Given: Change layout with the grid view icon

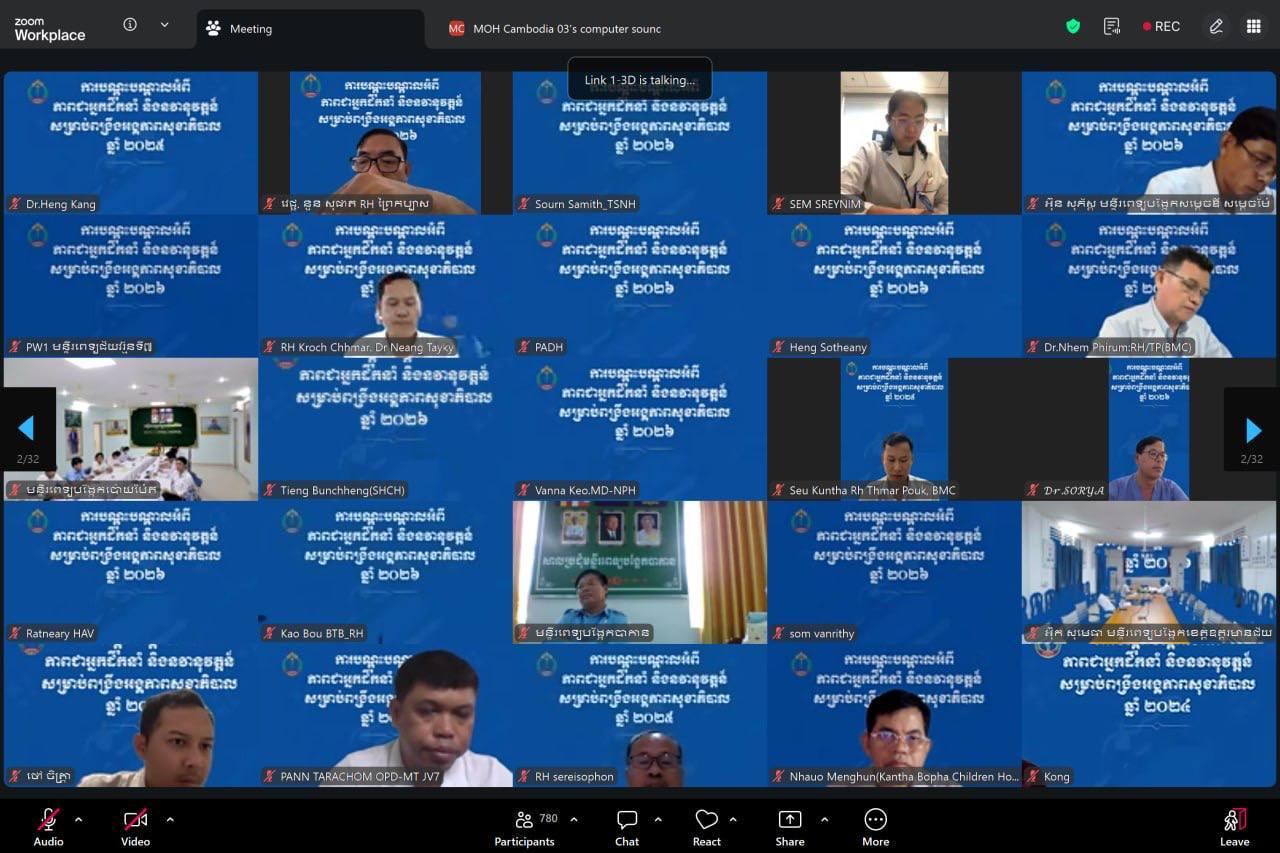Looking at the screenshot, I should pyautogui.click(x=1253, y=27).
